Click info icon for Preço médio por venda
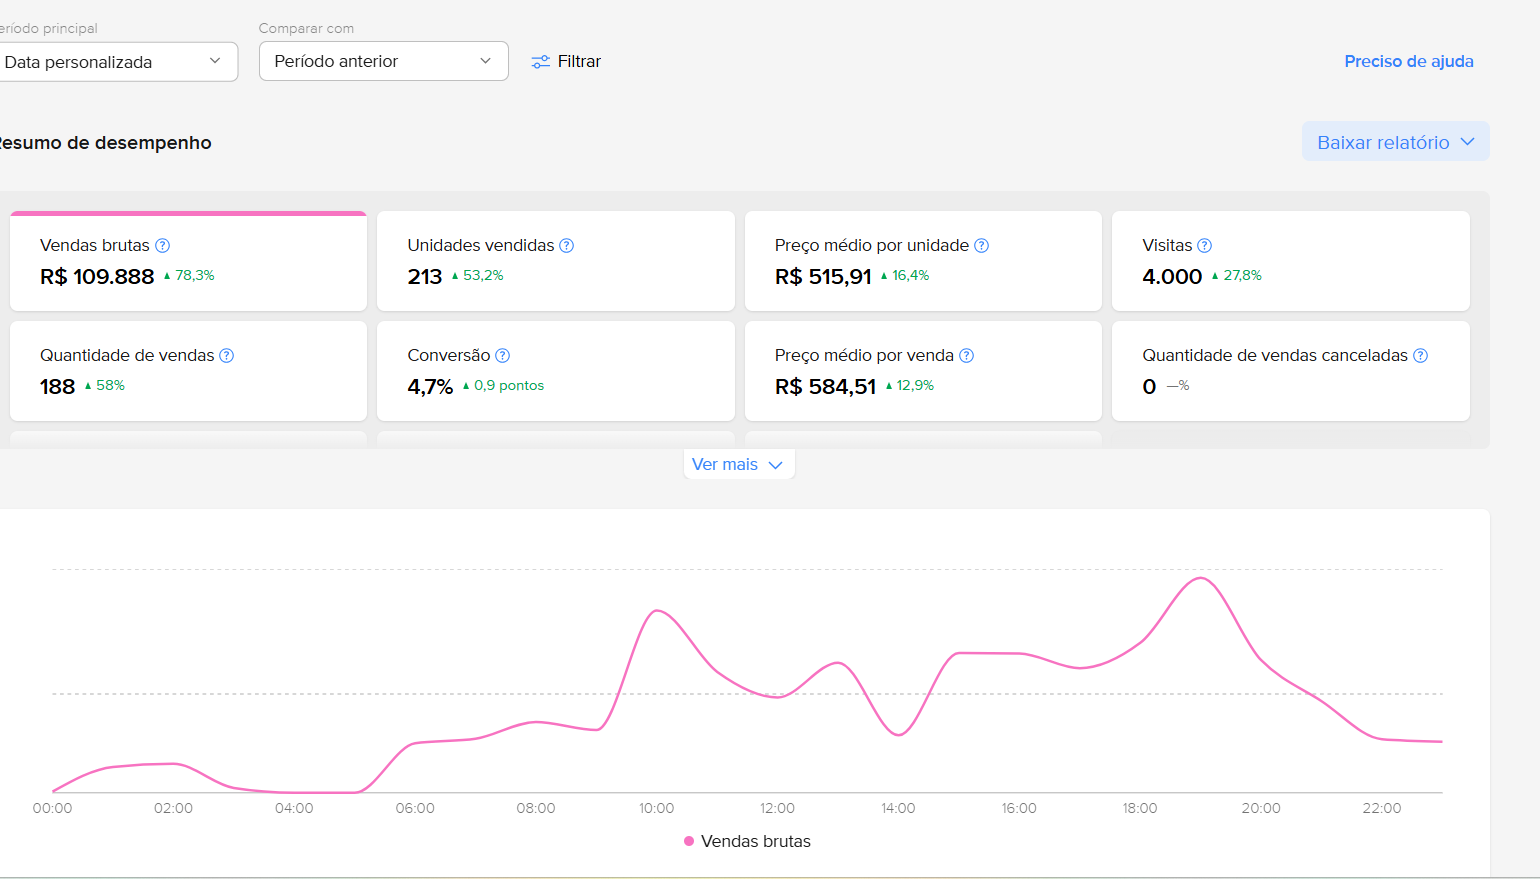Screen dimensions: 1540x879 (966, 356)
